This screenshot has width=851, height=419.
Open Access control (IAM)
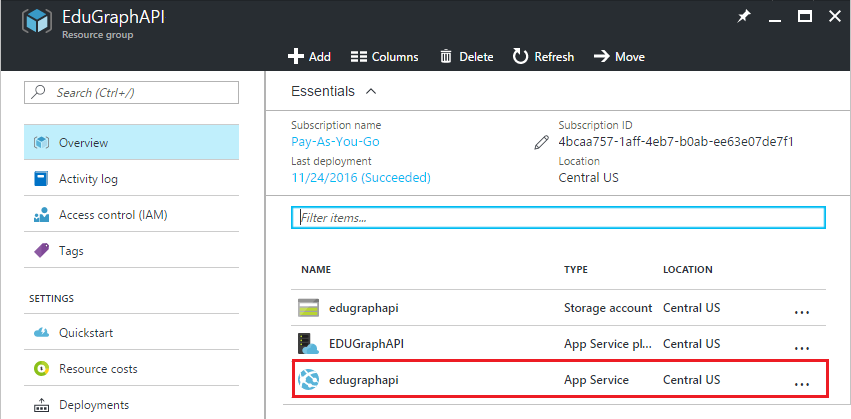pos(131,215)
